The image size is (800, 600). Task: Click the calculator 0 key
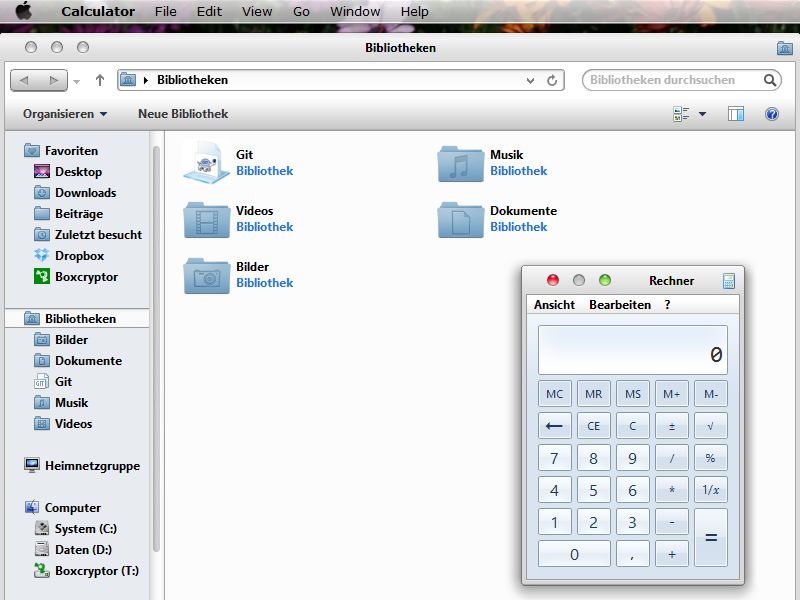click(574, 554)
